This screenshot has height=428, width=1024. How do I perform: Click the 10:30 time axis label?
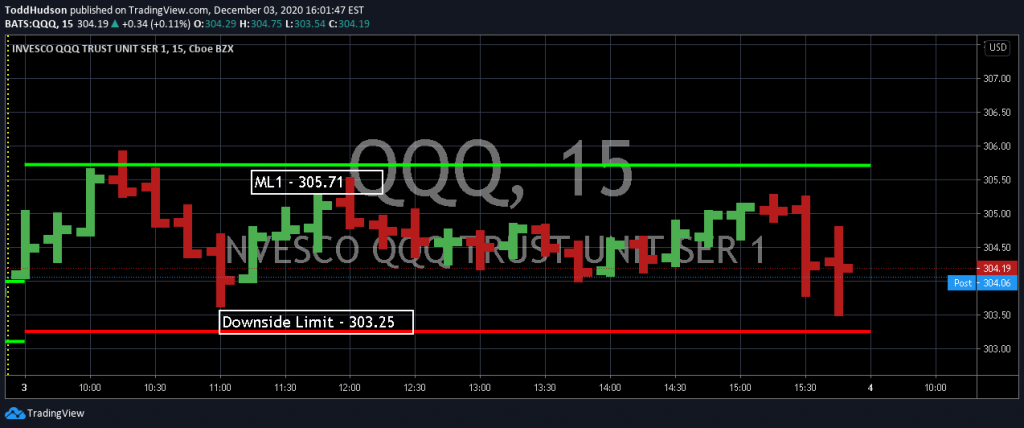coord(155,387)
